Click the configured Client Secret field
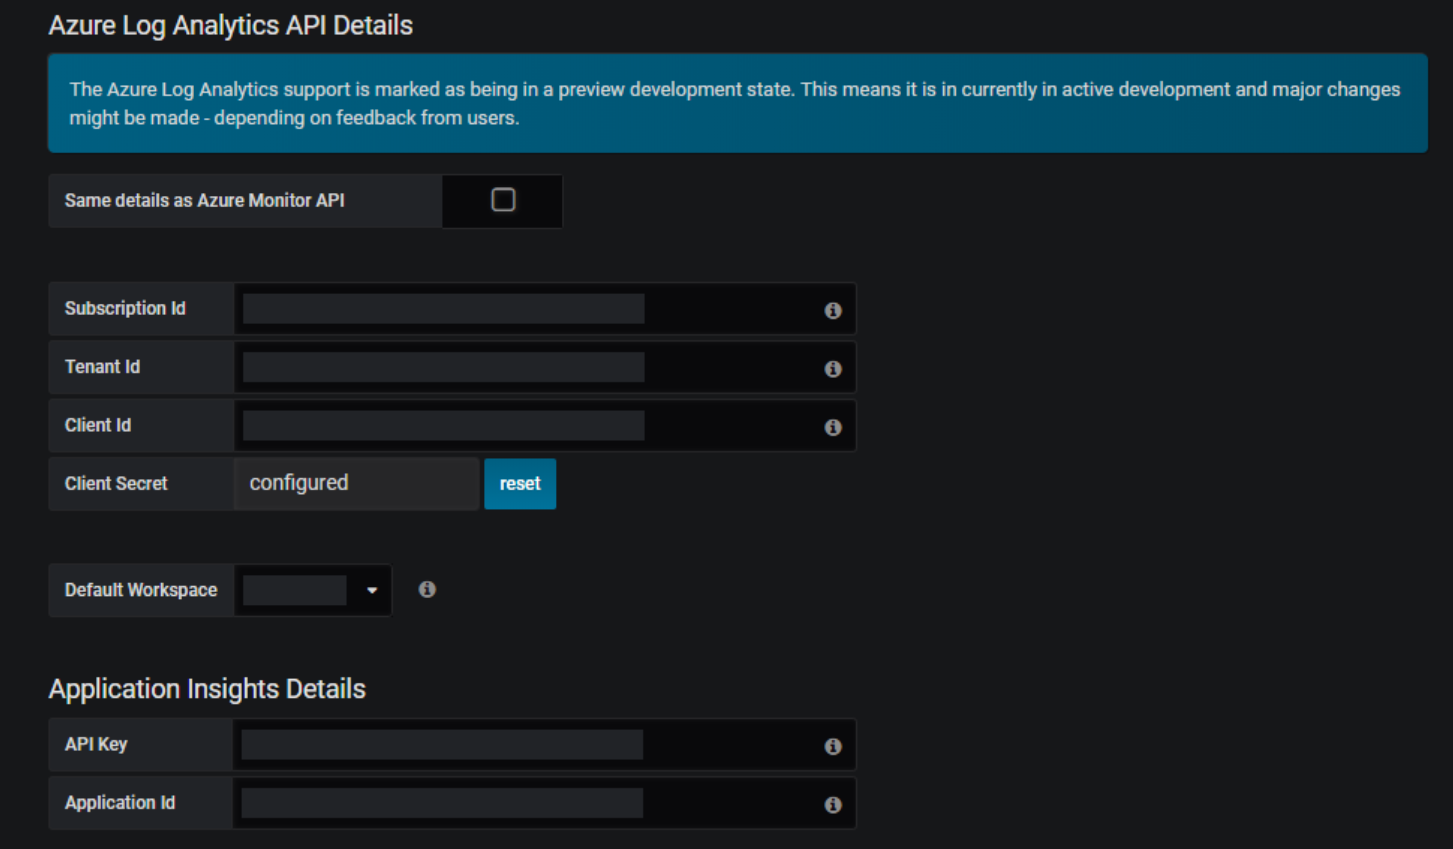 [356, 484]
